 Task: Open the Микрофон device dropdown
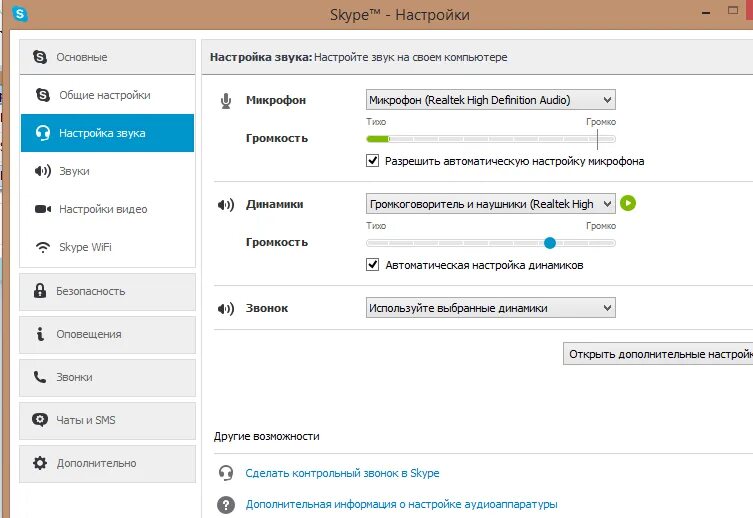490,100
